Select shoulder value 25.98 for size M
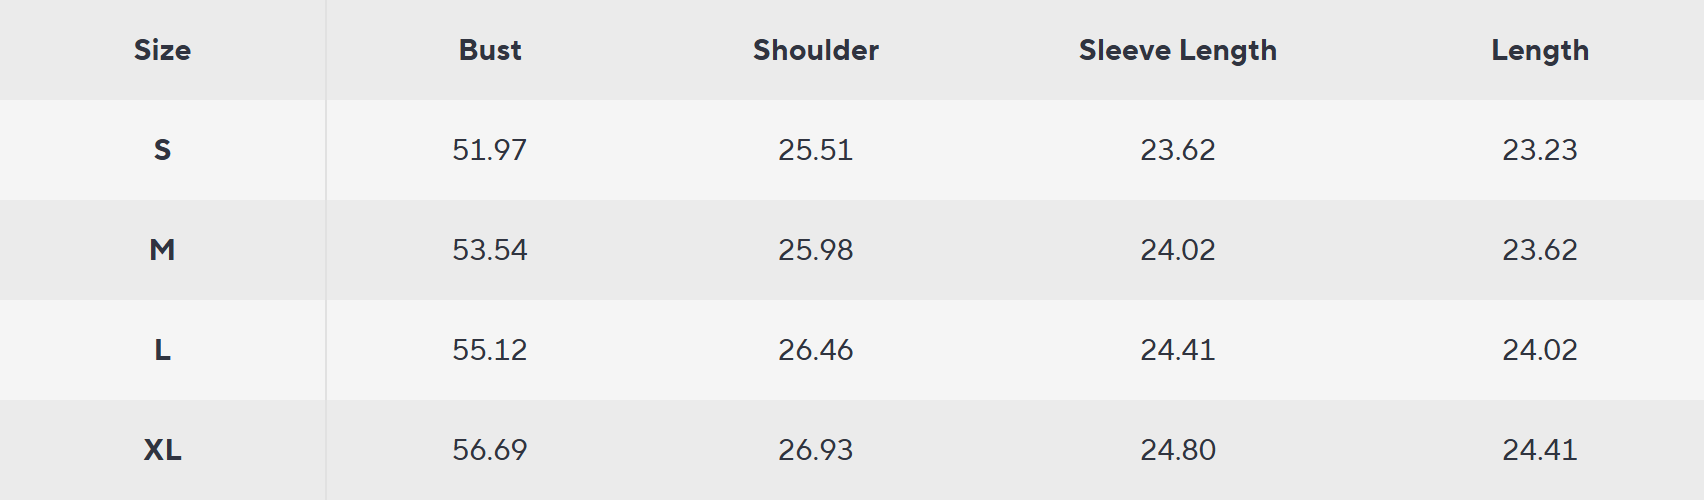Viewport: 1704px width, 500px height. point(816,250)
